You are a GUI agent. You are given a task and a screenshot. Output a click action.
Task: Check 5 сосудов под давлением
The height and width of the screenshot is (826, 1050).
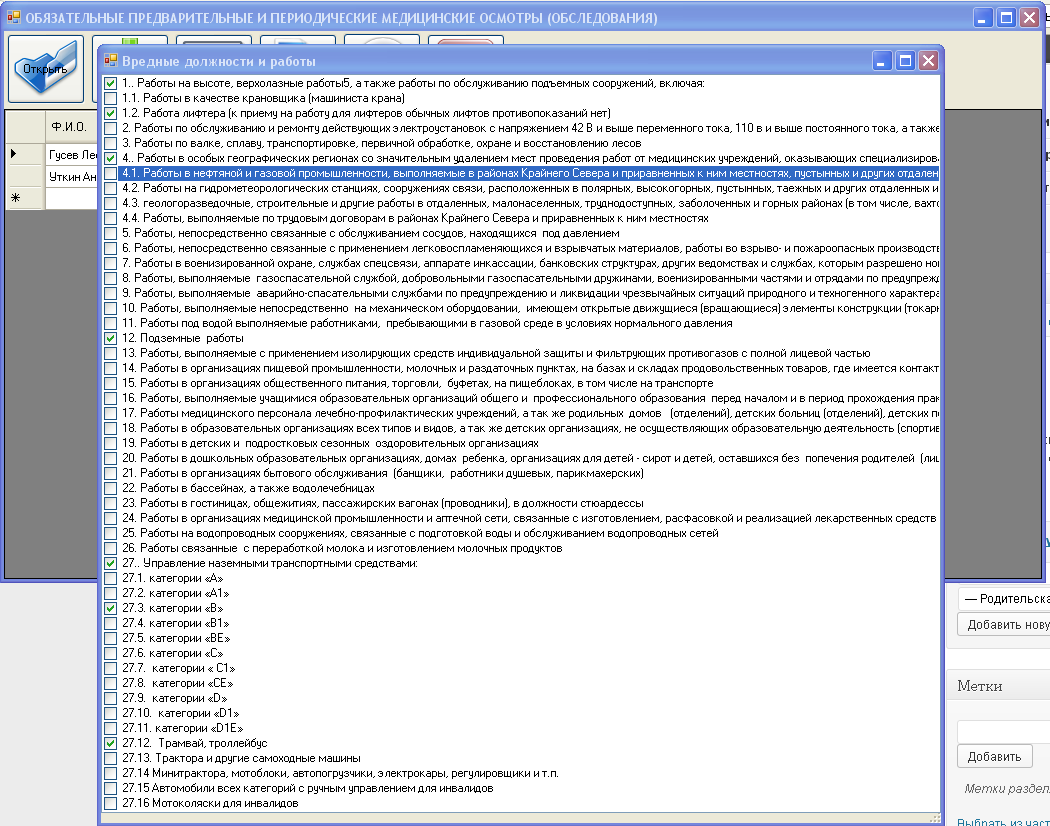pos(110,234)
